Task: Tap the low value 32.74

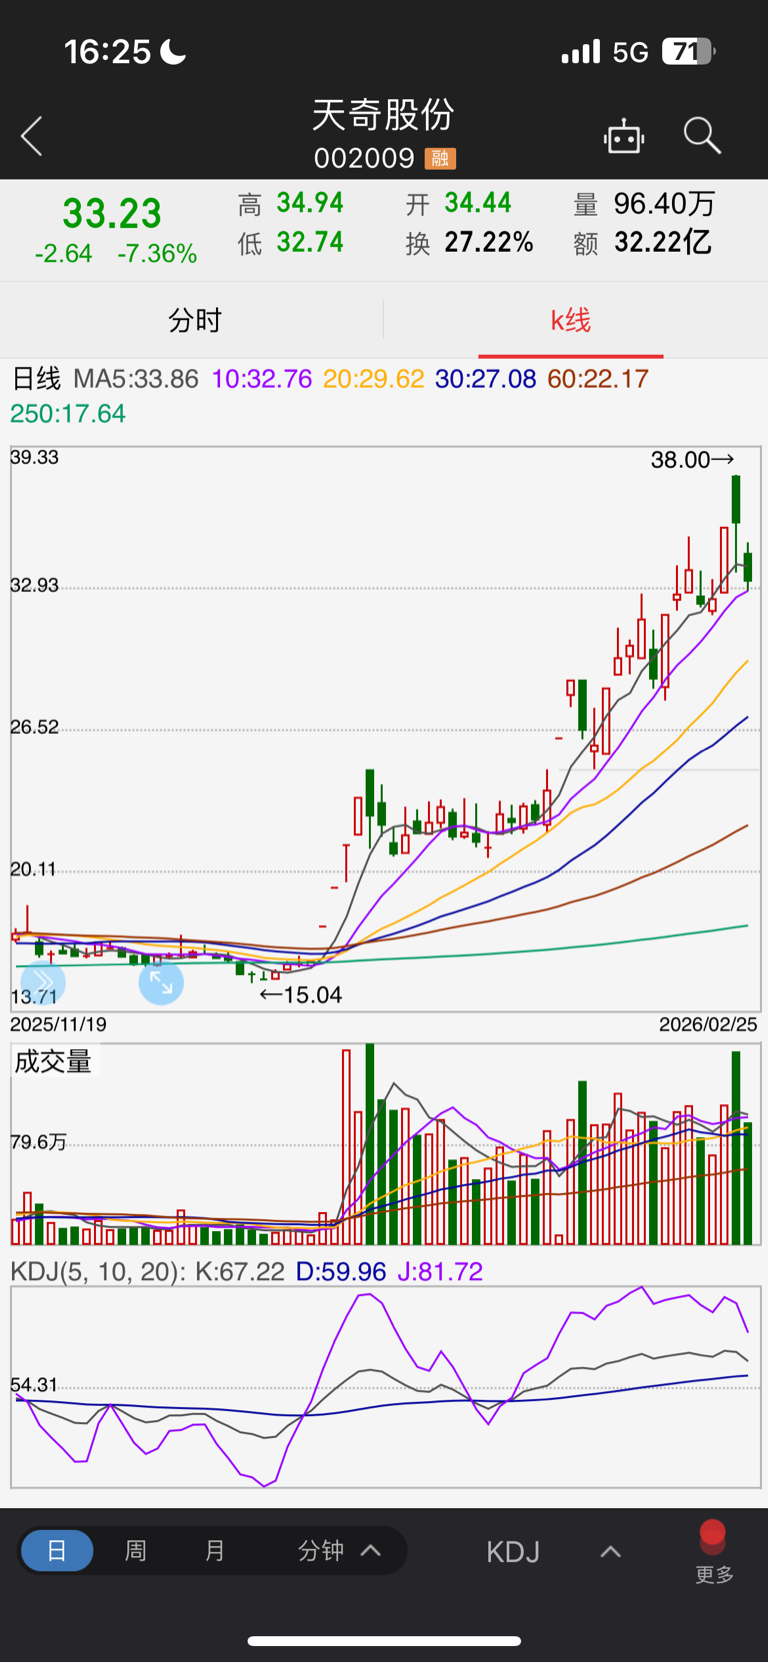Action: (x=310, y=242)
